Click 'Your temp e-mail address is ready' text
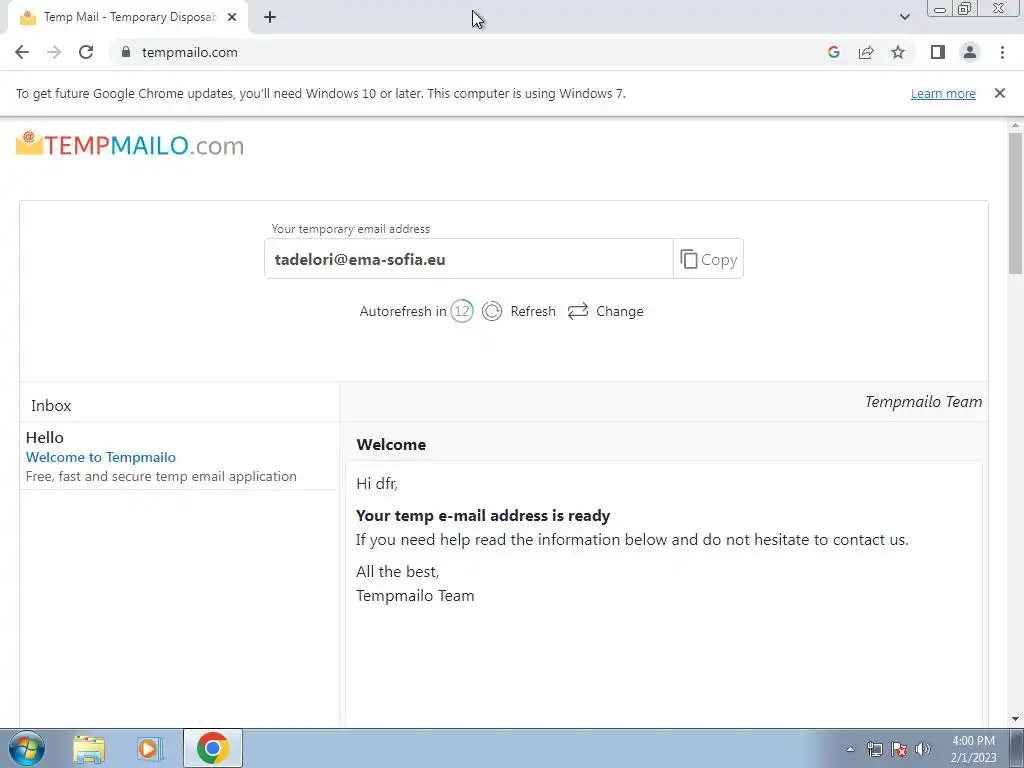 point(483,515)
